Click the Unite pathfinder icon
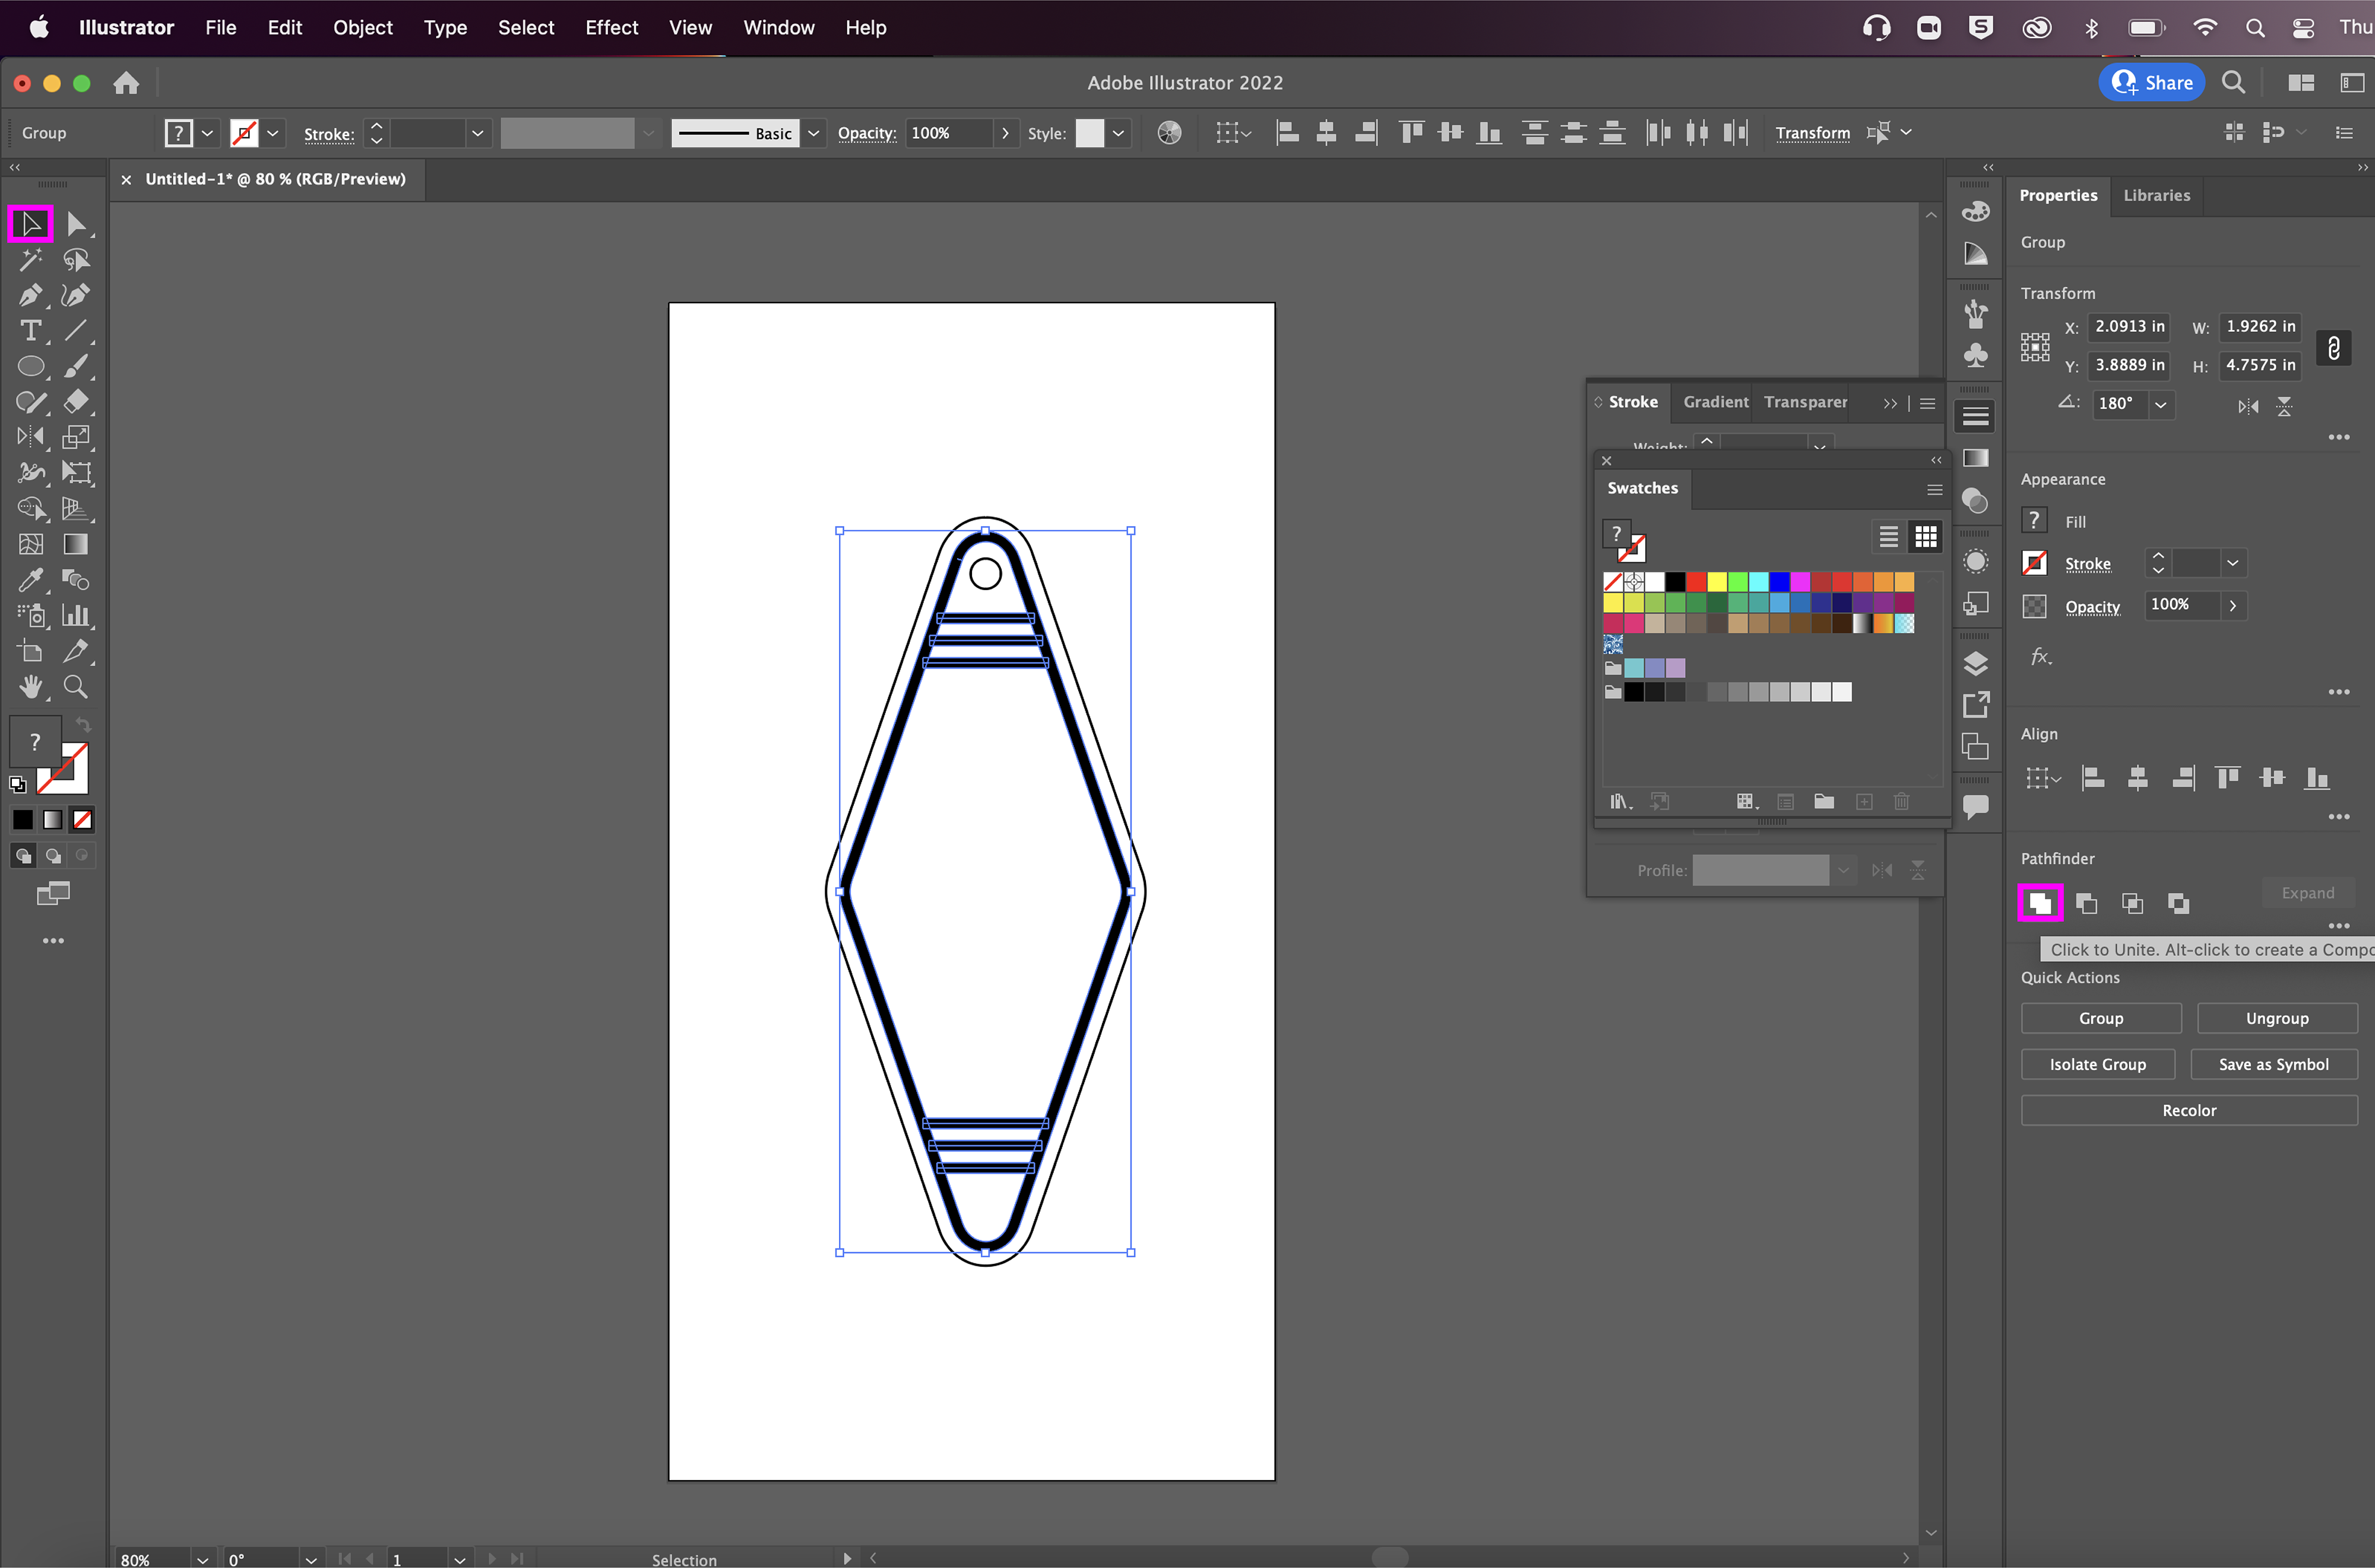 (2039, 904)
